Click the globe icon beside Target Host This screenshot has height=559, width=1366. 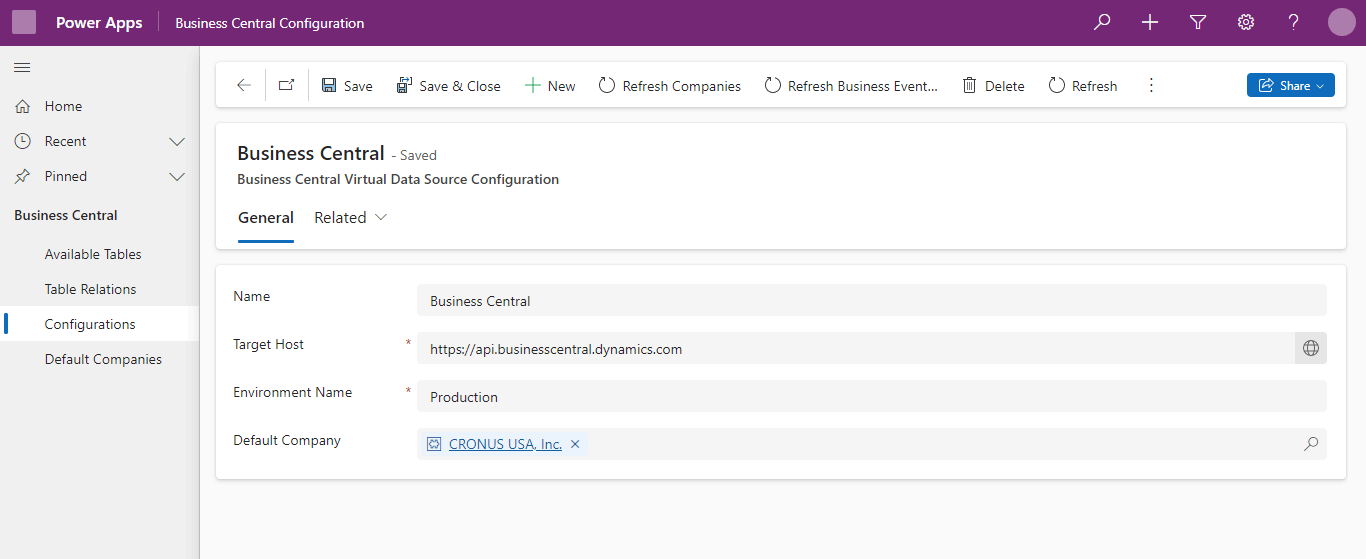tap(1311, 349)
